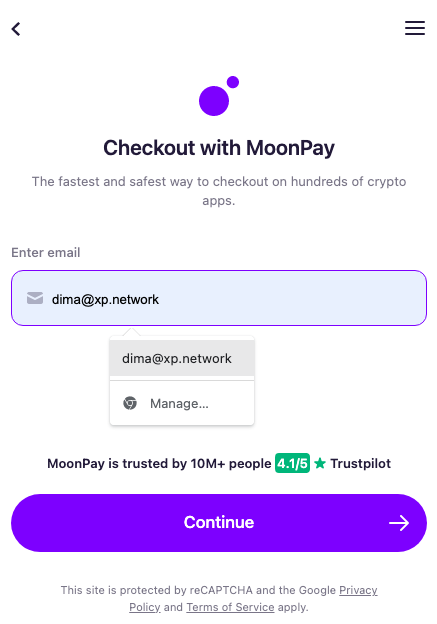Click the fastest and safest subtitle text
The width and height of the screenshot is (437, 624).
218,191
